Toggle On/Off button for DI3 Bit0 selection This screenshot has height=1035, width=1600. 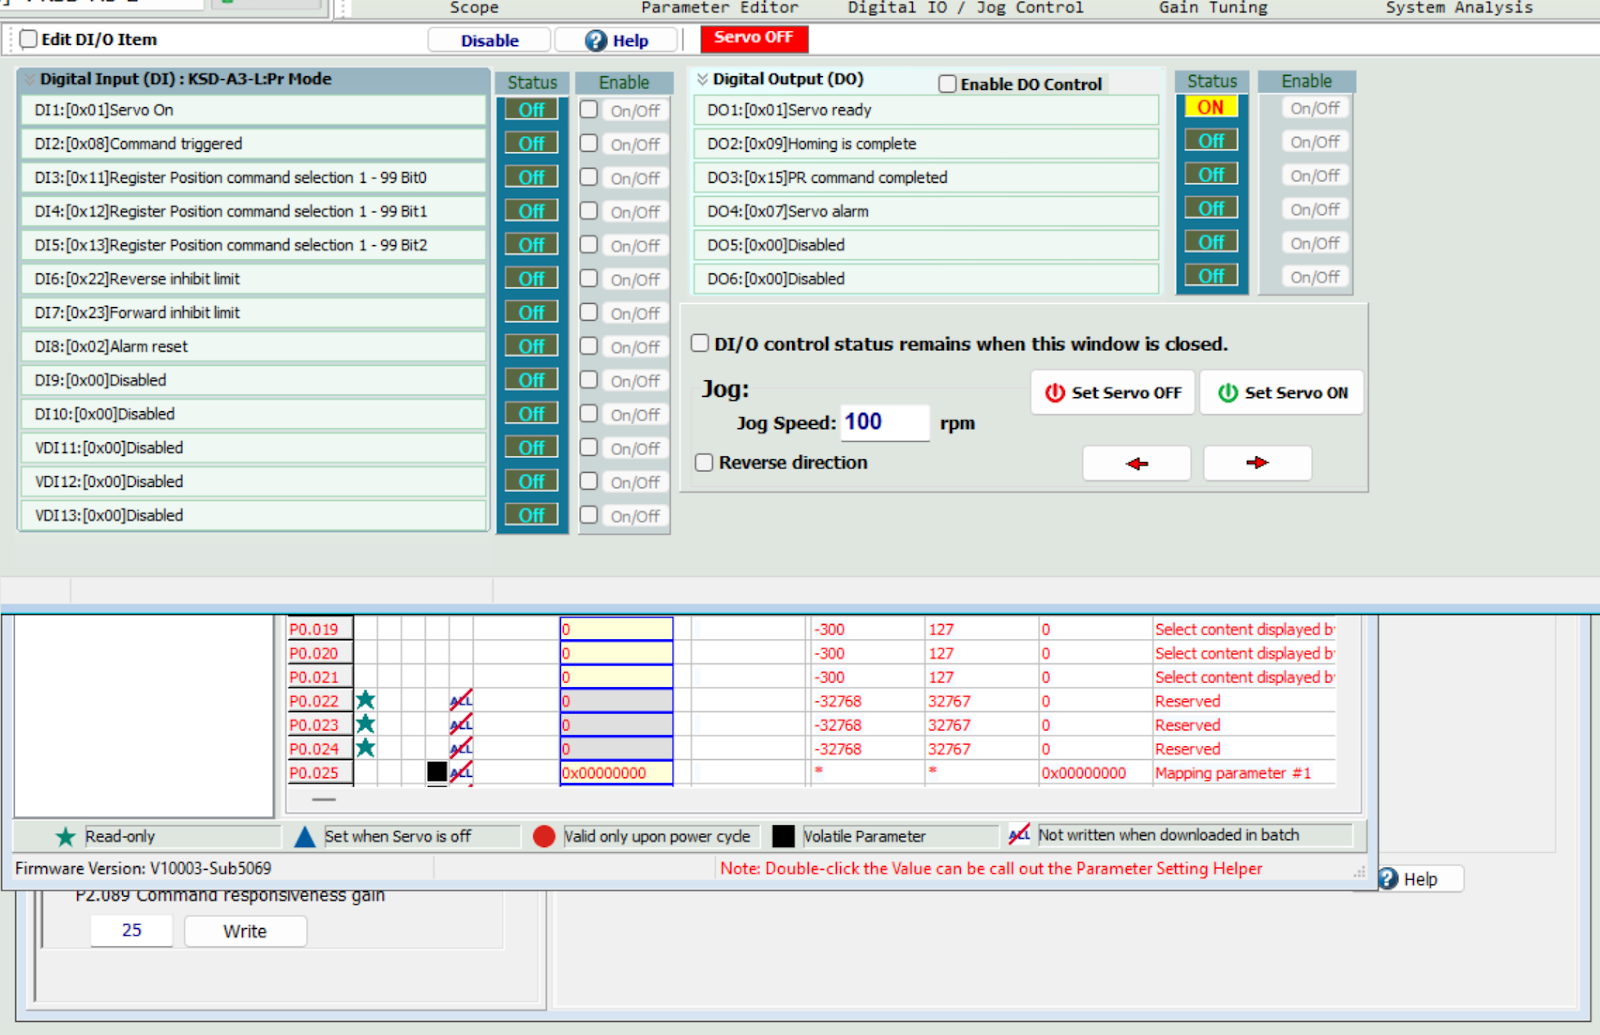pos(635,178)
